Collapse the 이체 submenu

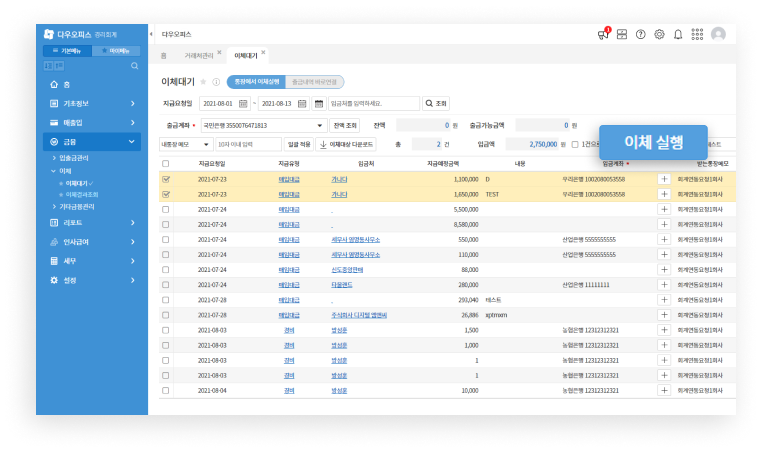[x=61, y=171]
